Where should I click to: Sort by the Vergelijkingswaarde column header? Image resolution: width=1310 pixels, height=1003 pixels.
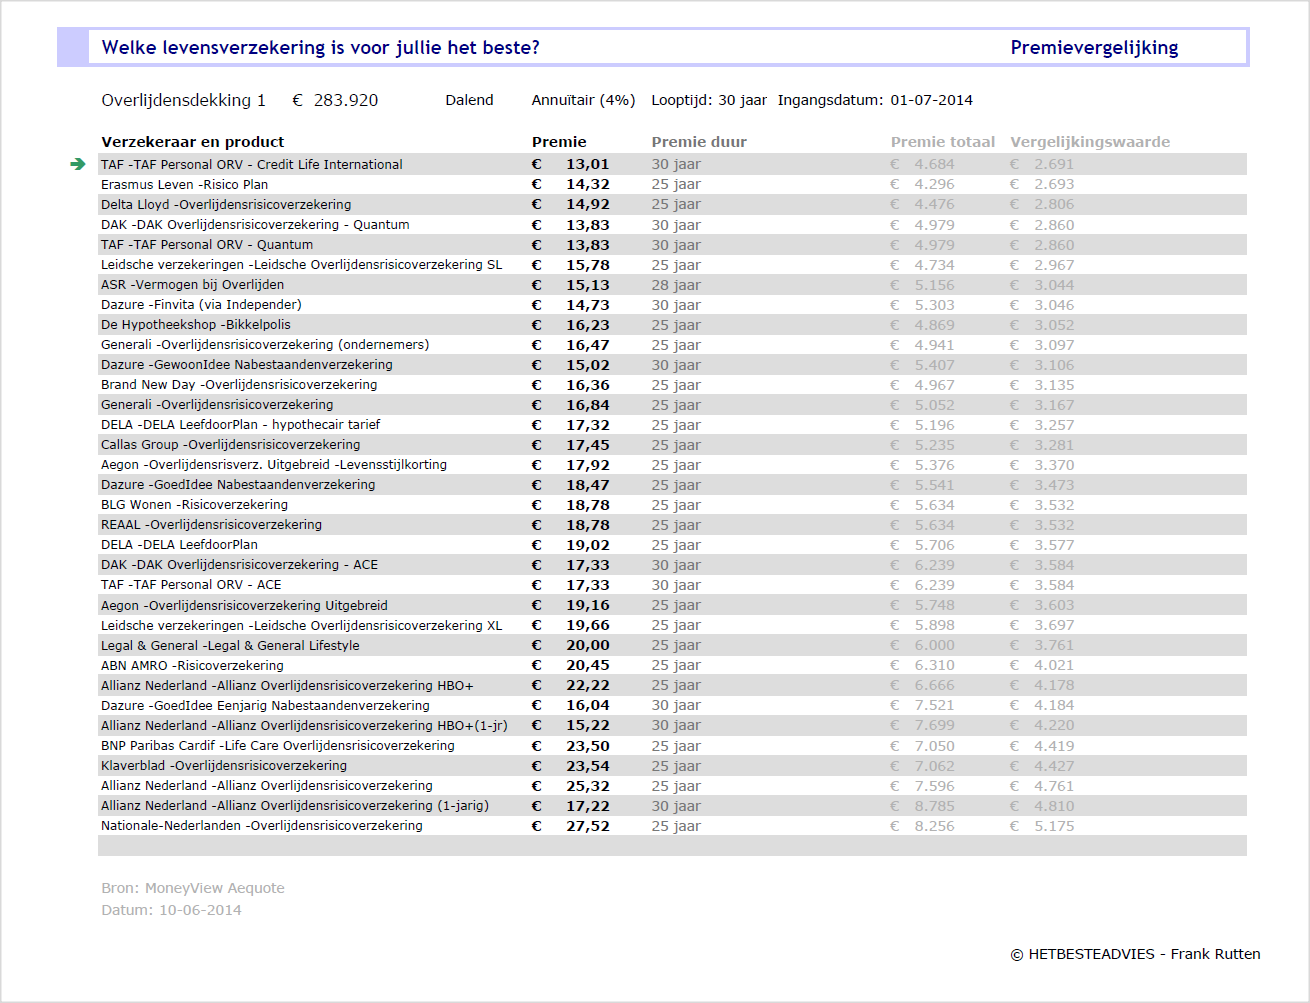click(1091, 142)
